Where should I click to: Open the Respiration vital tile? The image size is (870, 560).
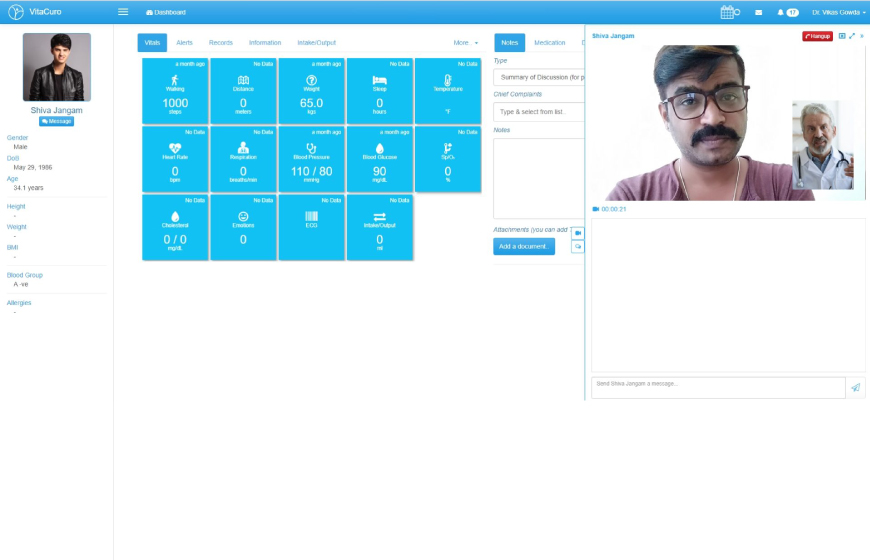(243, 159)
